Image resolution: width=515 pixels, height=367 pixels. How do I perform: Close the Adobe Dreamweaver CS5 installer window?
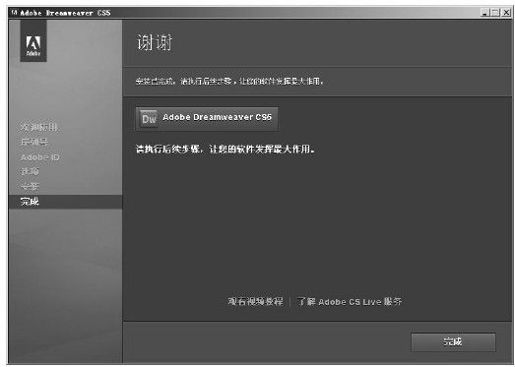(x=506, y=13)
